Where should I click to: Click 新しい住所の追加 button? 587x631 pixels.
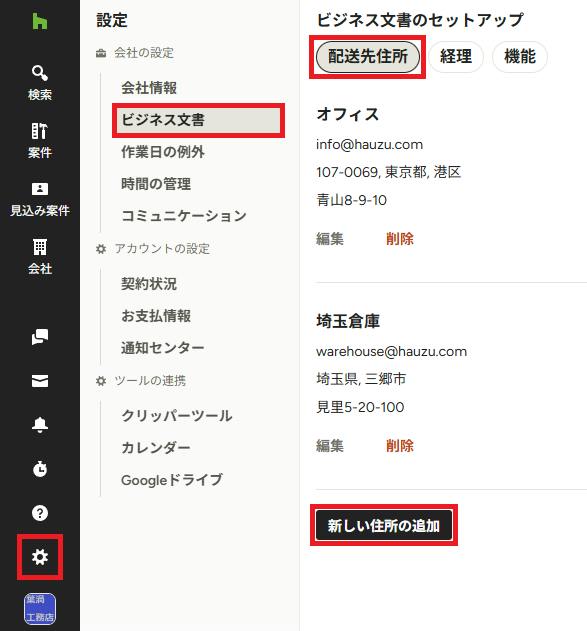(384, 525)
